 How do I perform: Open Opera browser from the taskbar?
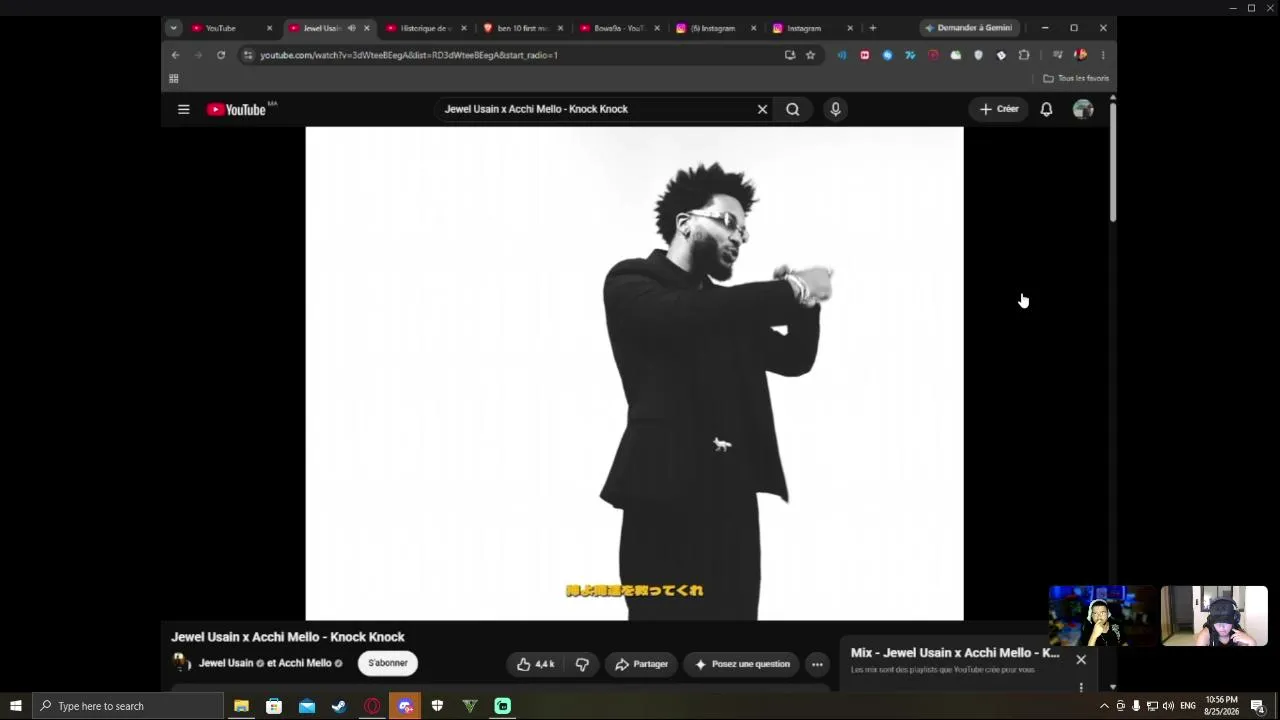pyautogui.click(x=372, y=706)
